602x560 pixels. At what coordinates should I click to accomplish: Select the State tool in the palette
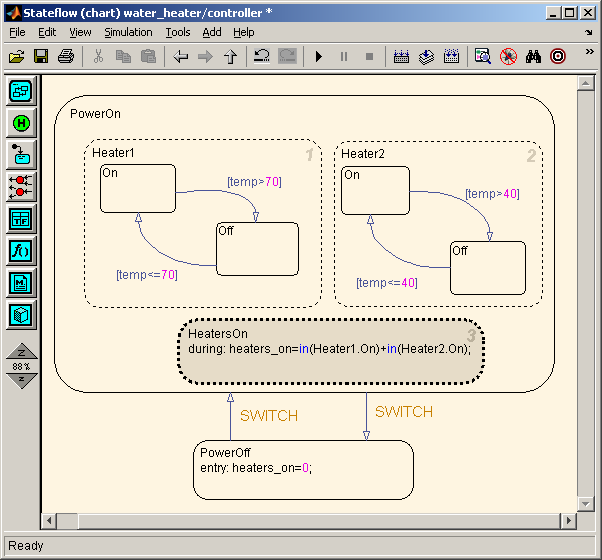click(21, 91)
